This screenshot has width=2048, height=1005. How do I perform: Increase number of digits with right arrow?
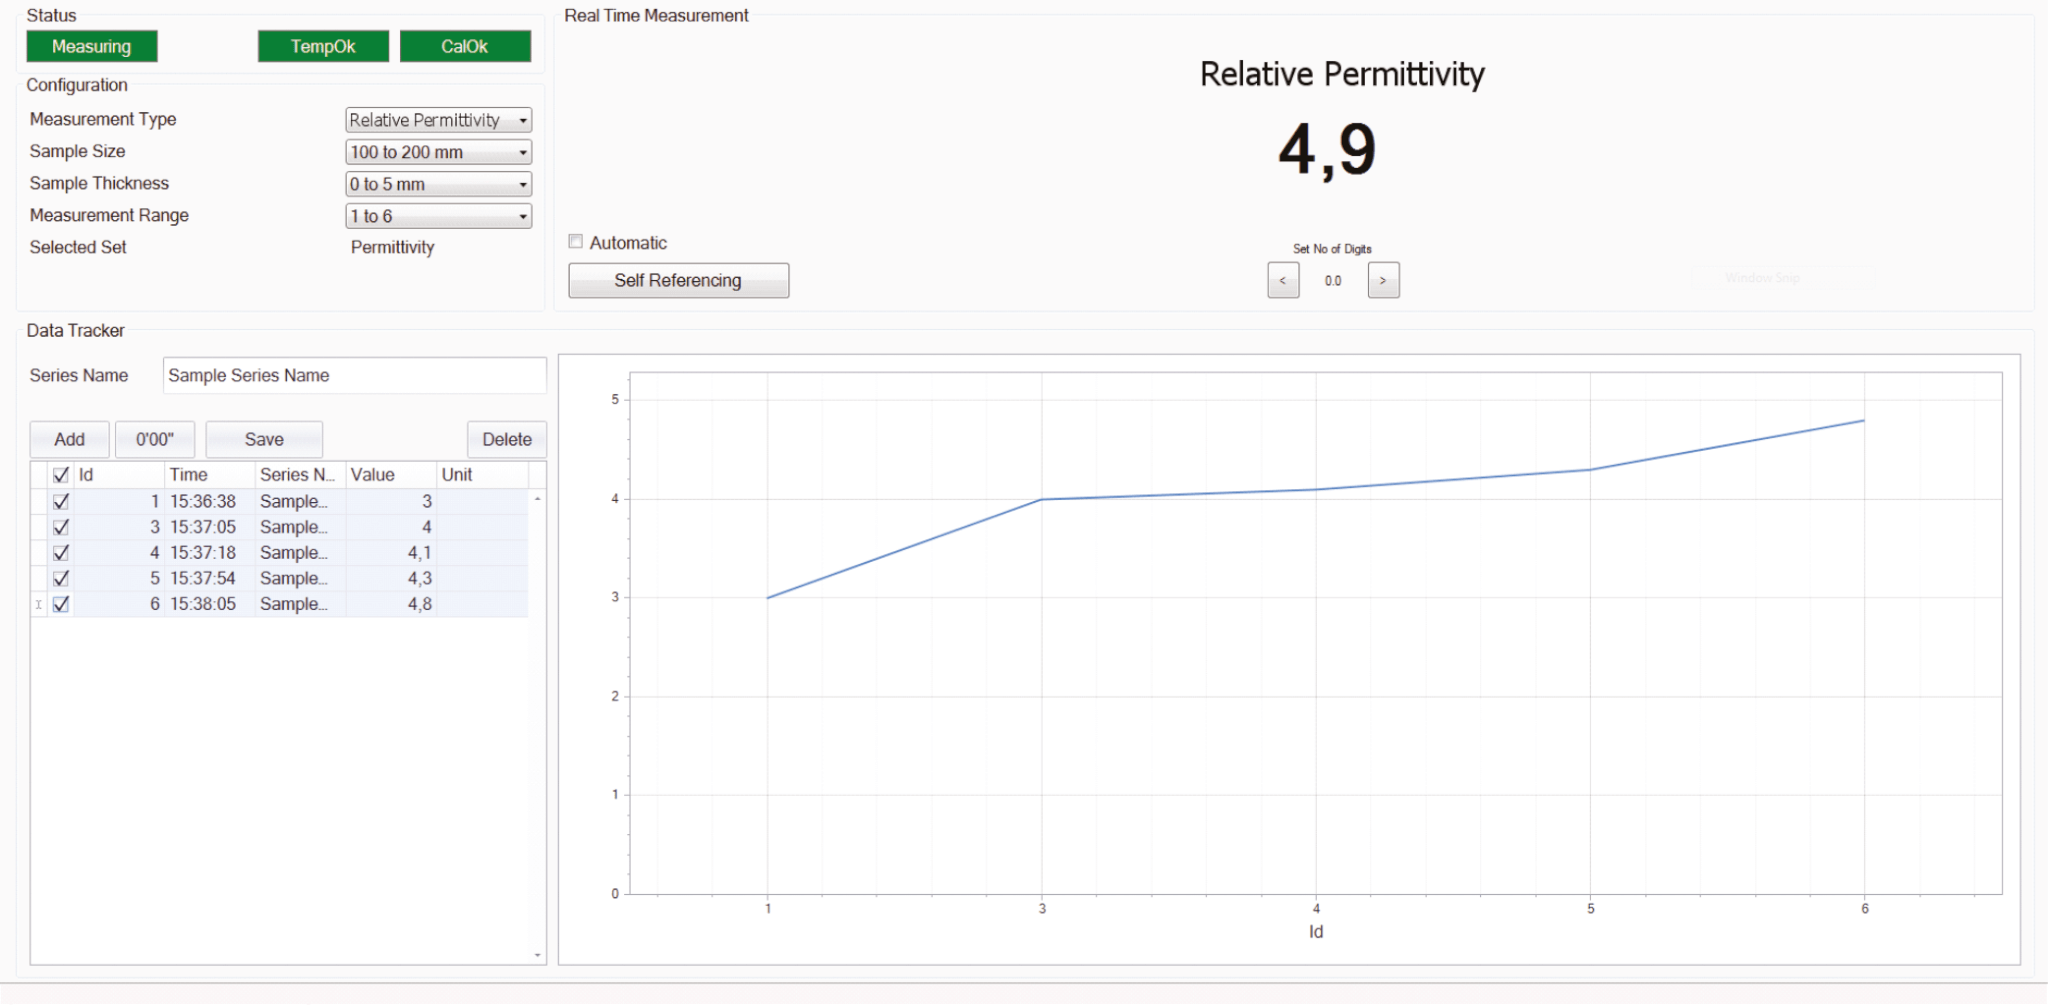(x=1383, y=281)
